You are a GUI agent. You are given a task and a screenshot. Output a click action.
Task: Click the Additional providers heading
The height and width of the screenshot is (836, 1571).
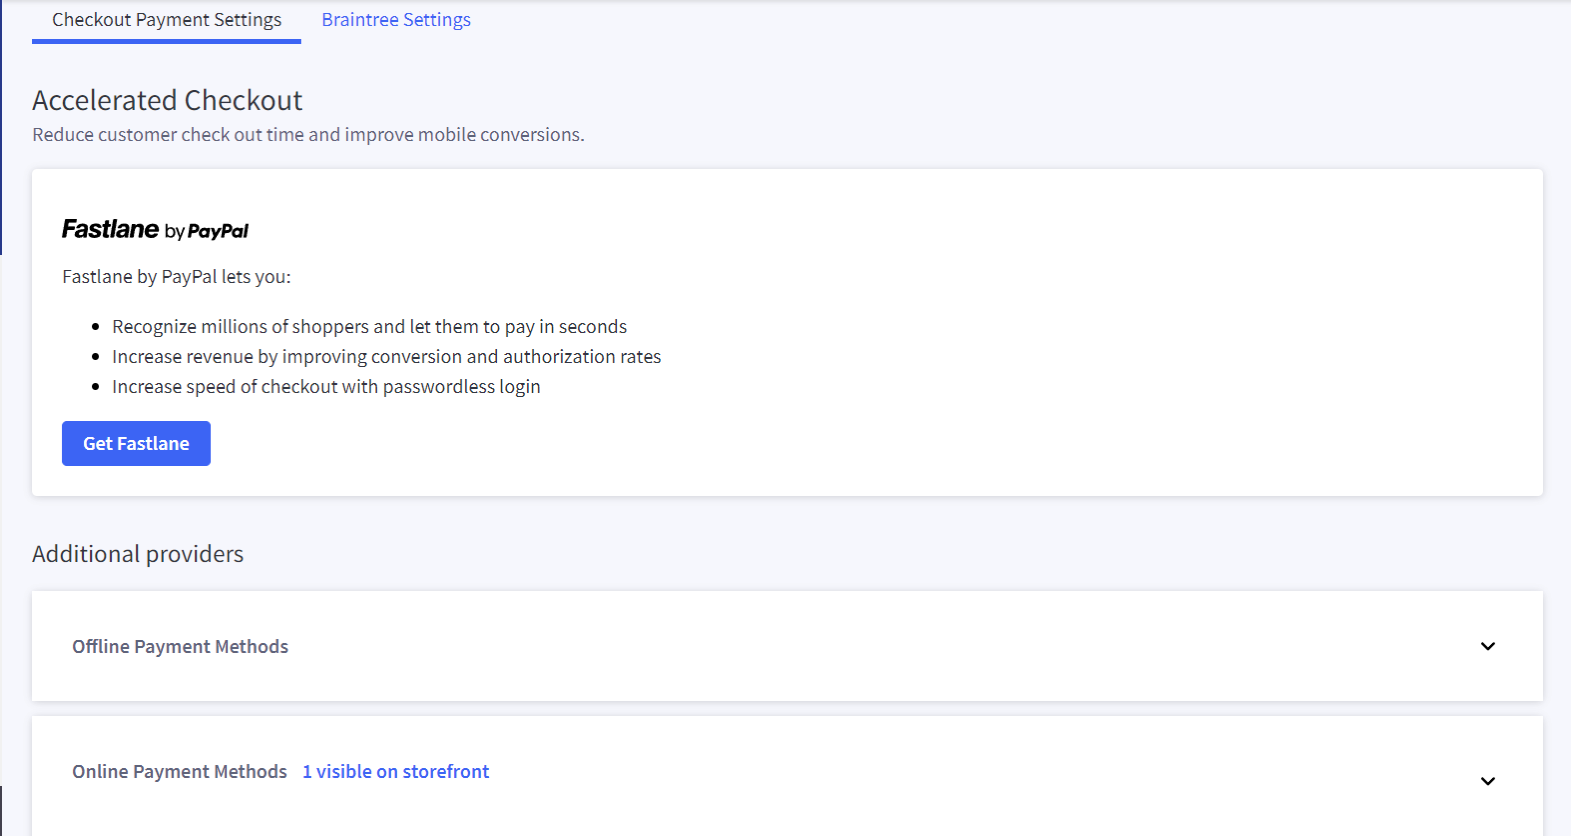(x=138, y=553)
